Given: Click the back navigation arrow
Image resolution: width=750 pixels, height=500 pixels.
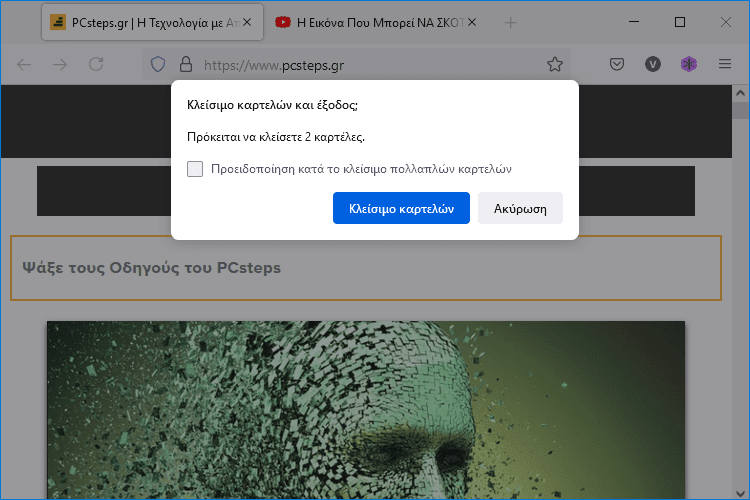Looking at the screenshot, I should pyautogui.click(x=24, y=65).
